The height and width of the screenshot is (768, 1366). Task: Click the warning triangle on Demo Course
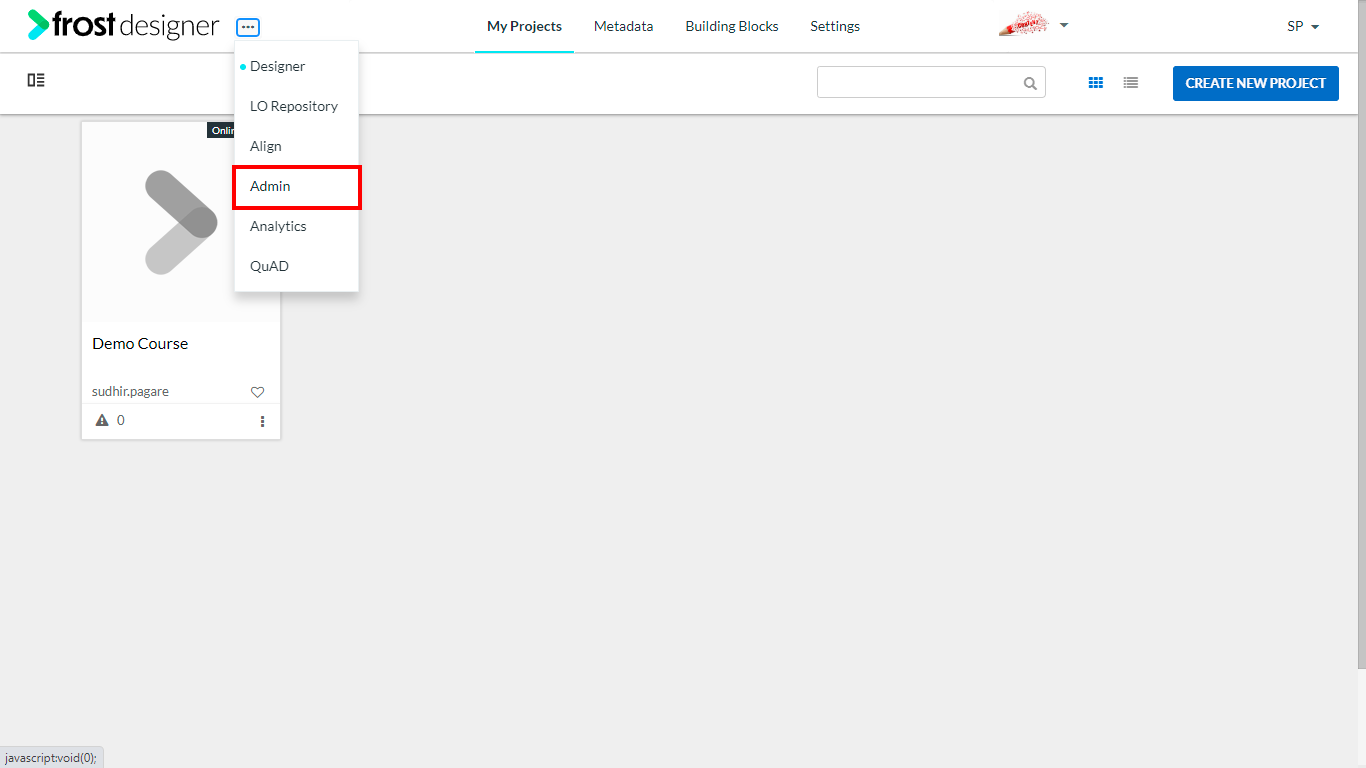pos(102,420)
